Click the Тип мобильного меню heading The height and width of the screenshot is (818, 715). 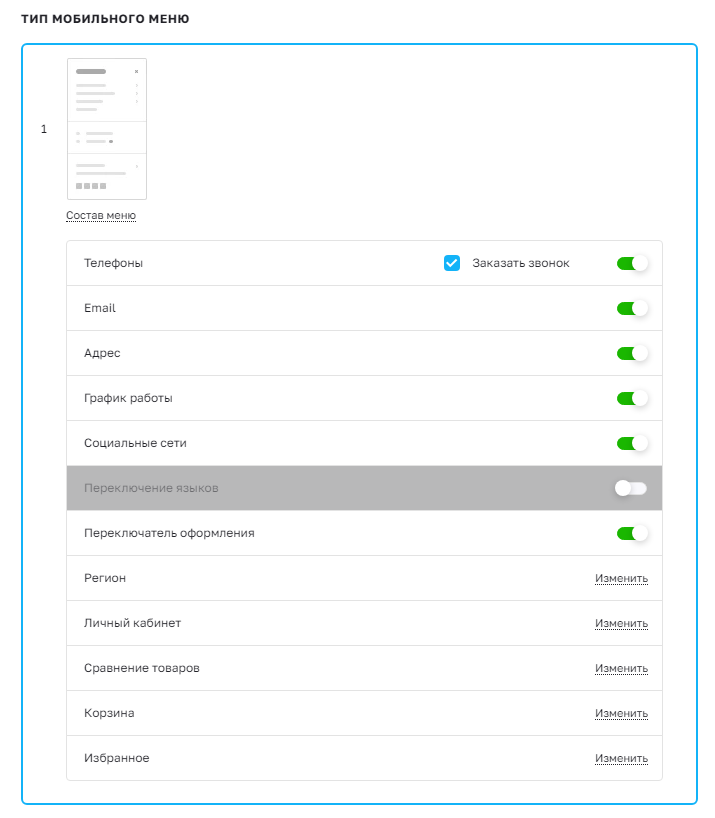pyautogui.click(x=105, y=19)
